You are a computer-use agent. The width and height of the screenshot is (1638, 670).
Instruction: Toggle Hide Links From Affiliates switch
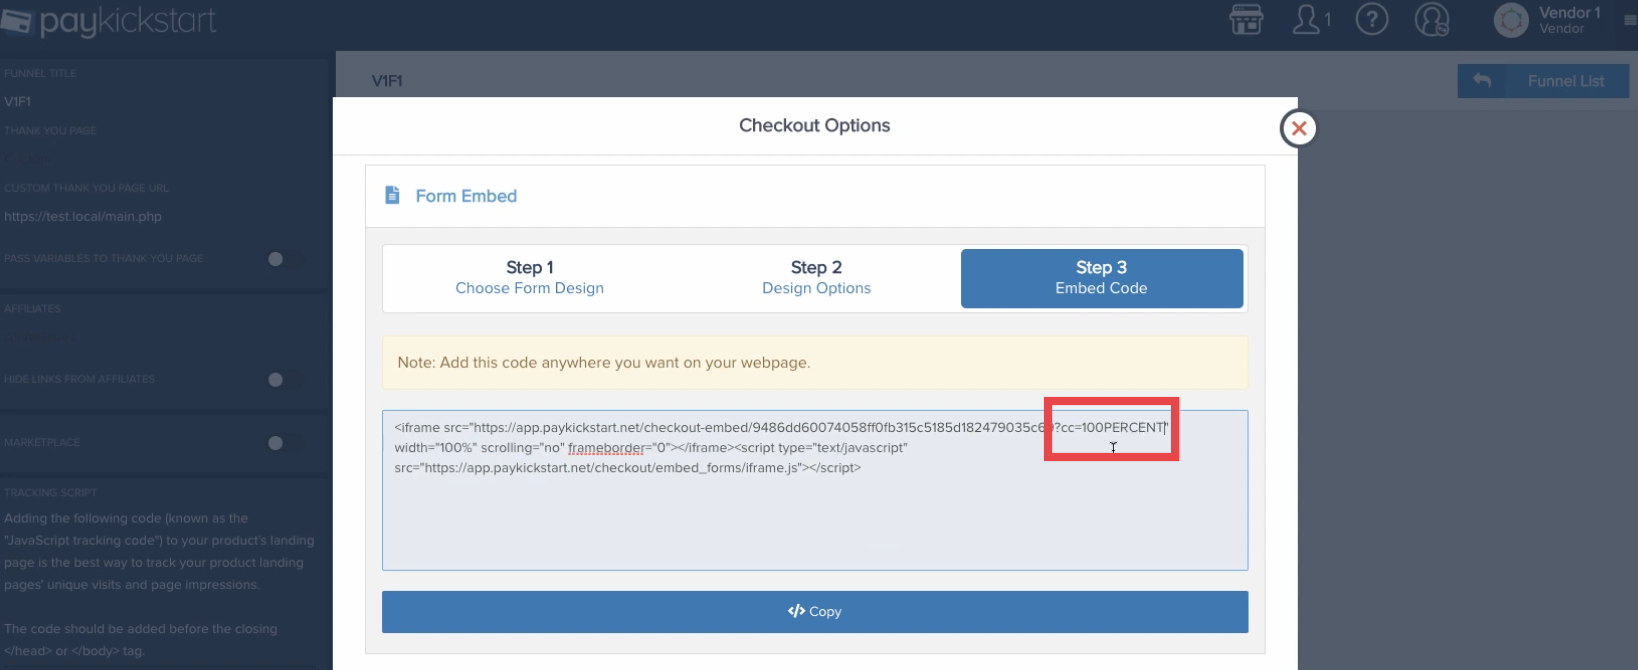tap(283, 380)
